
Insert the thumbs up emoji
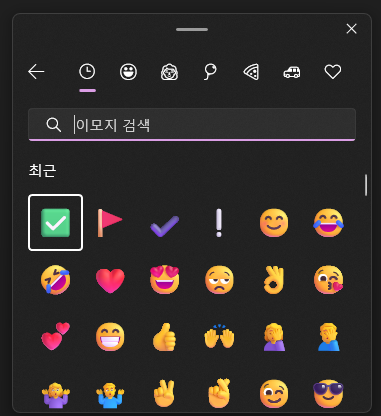[x=164, y=337]
